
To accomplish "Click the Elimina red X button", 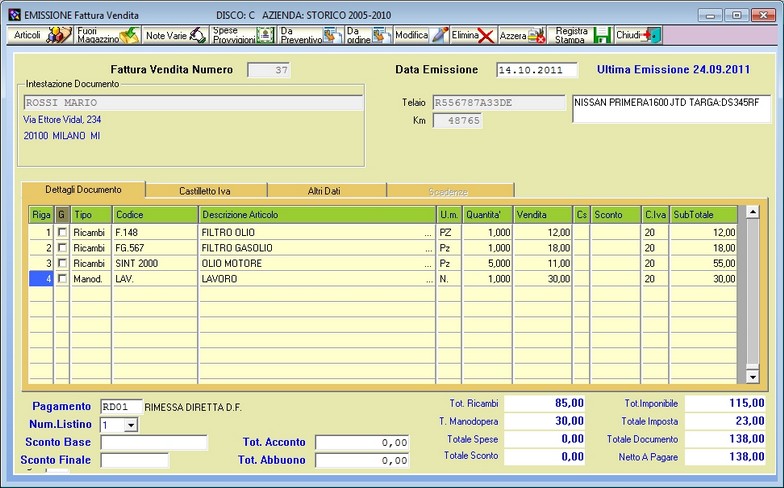I will click(473, 36).
